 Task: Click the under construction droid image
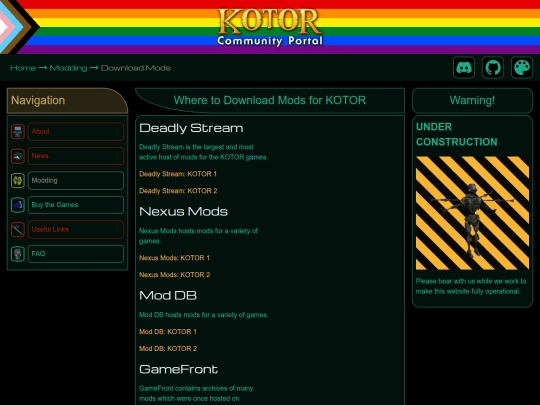472,213
